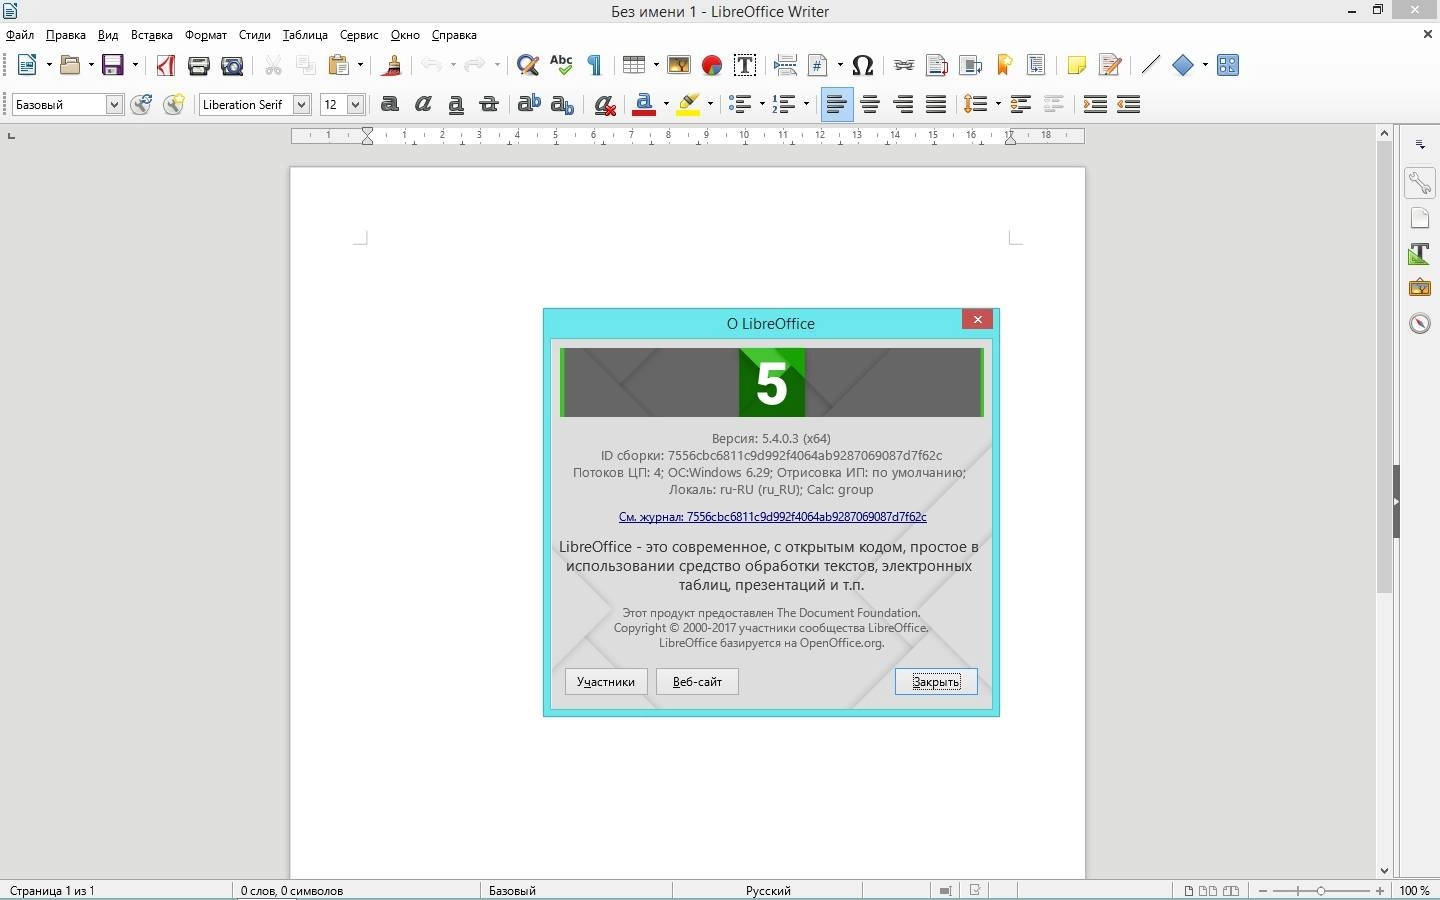Click the New document icon
1440x900 pixels.
[27, 65]
